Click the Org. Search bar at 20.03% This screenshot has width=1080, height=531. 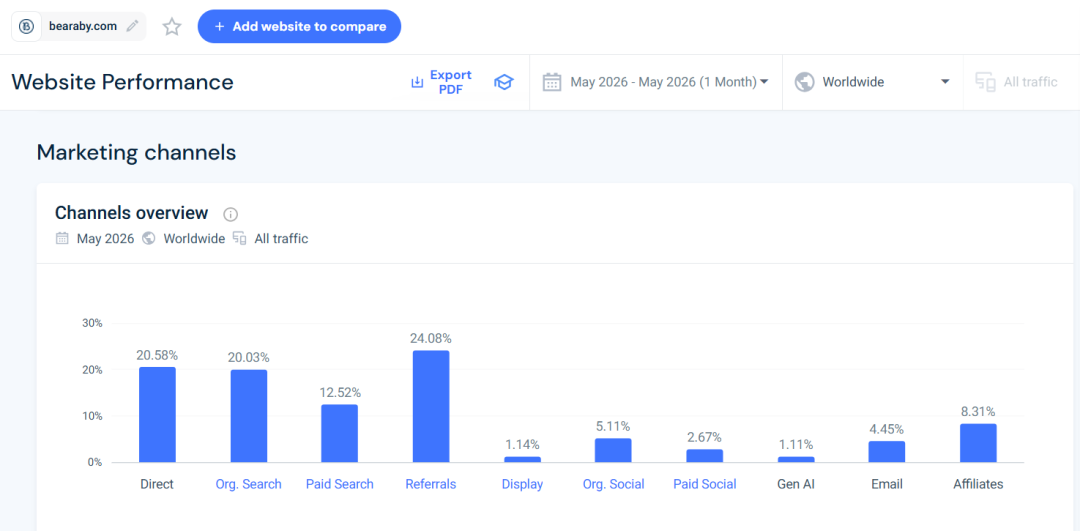click(x=249, y=416)
